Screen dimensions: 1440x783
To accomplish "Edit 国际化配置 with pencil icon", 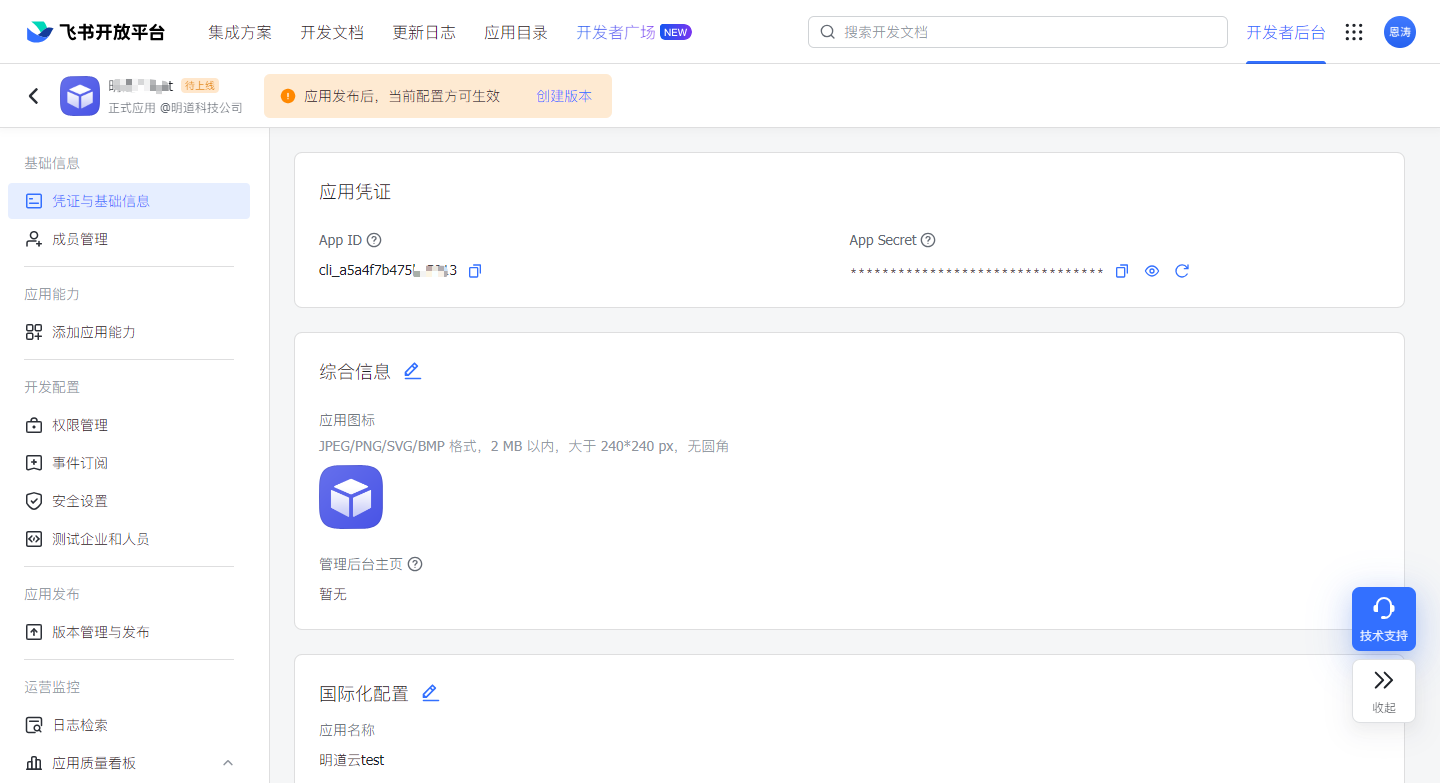I will (x=430, y=692).
